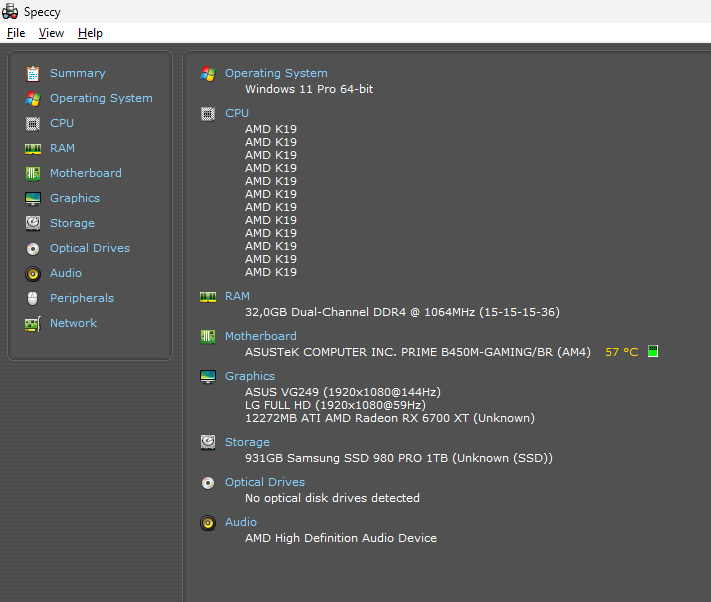Screen dimensions: 711x602
Task: Click the RAM stick icon in sidebar
Action: [33, 149]
